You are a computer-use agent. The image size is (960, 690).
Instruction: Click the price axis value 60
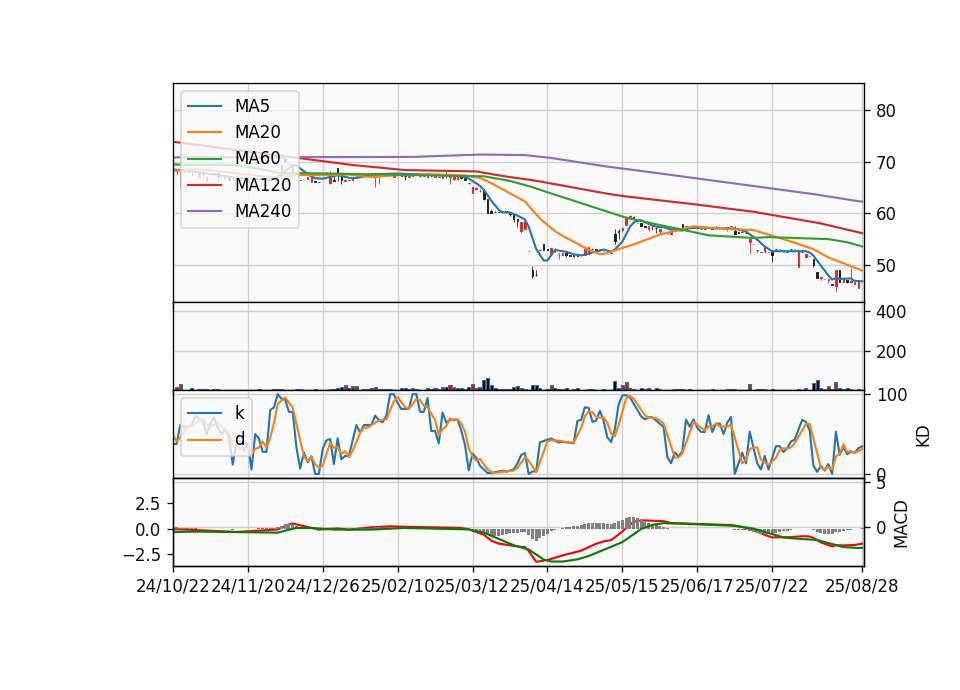[885, 214]
